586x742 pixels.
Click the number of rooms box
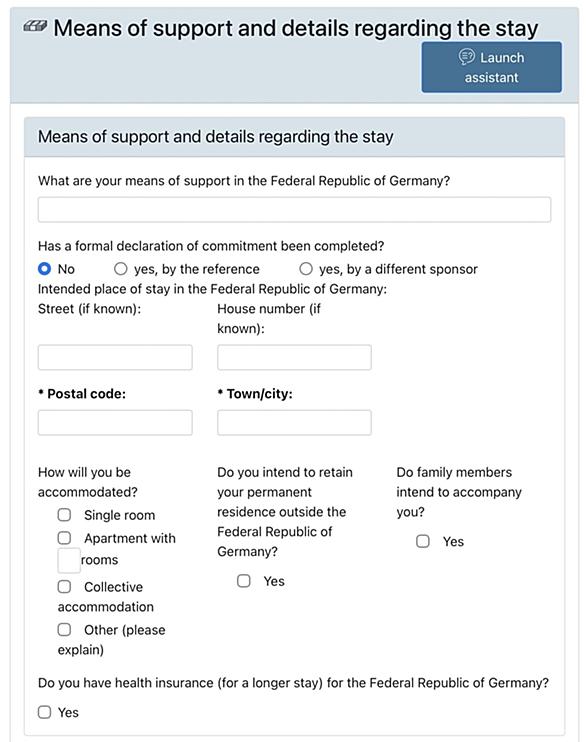click(69, 561)
